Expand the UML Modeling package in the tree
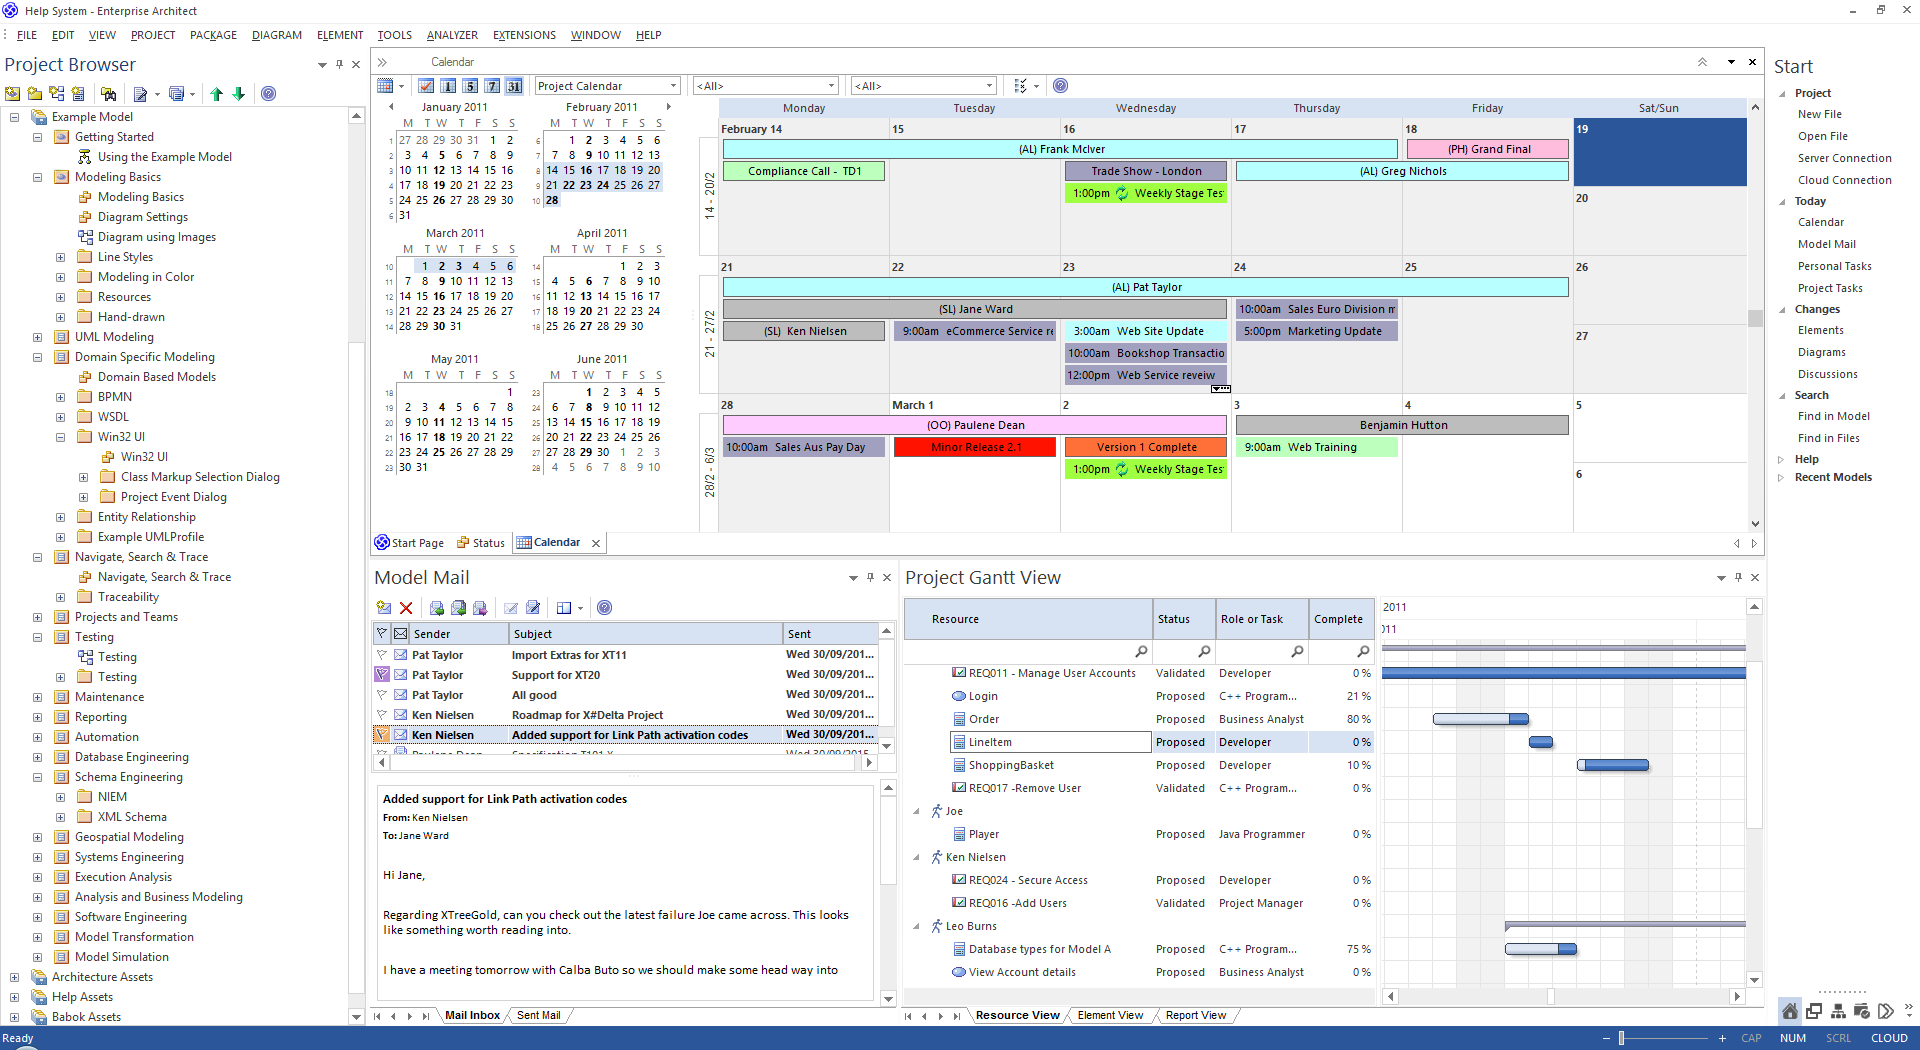 (37, 337)
